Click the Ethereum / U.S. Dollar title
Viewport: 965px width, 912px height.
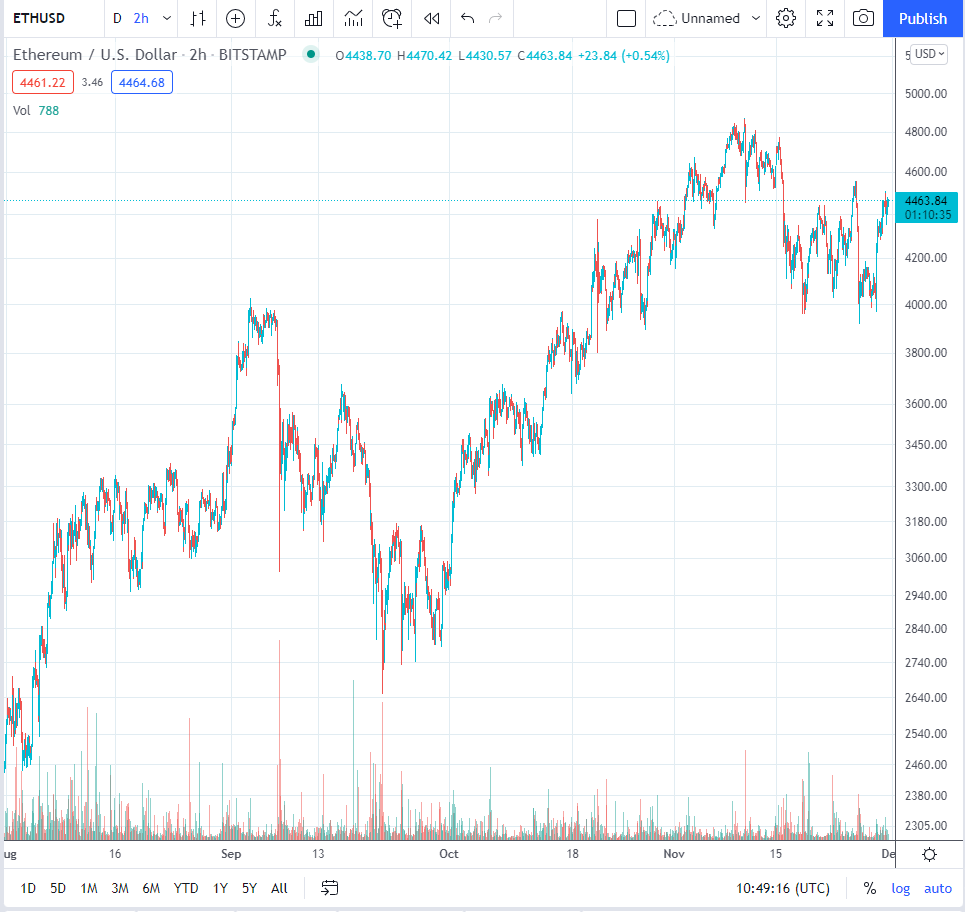tap(95, 55)
